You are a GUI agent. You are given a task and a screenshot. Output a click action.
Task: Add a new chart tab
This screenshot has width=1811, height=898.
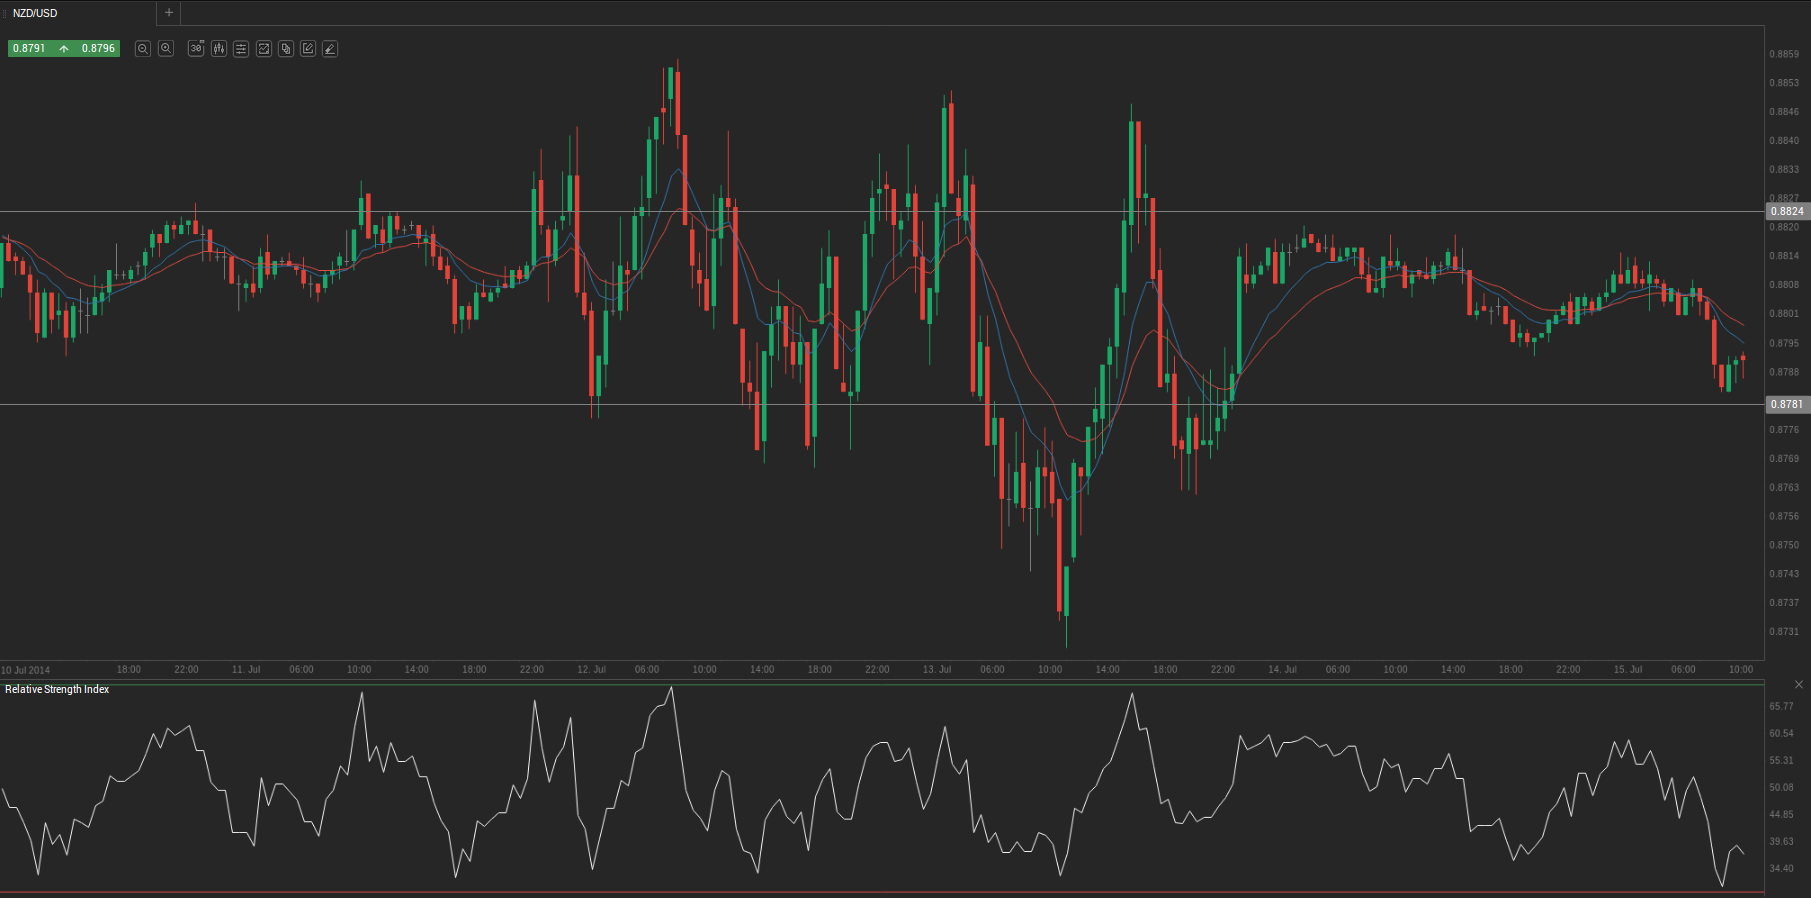pos(169,13)
